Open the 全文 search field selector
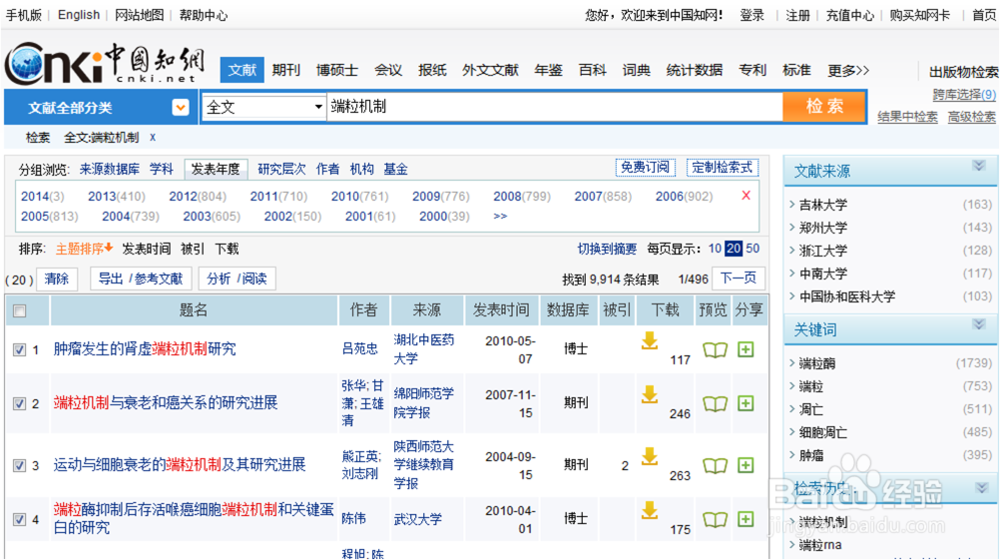This screenshot has height=560, width=1000. (x=264, y=107)
